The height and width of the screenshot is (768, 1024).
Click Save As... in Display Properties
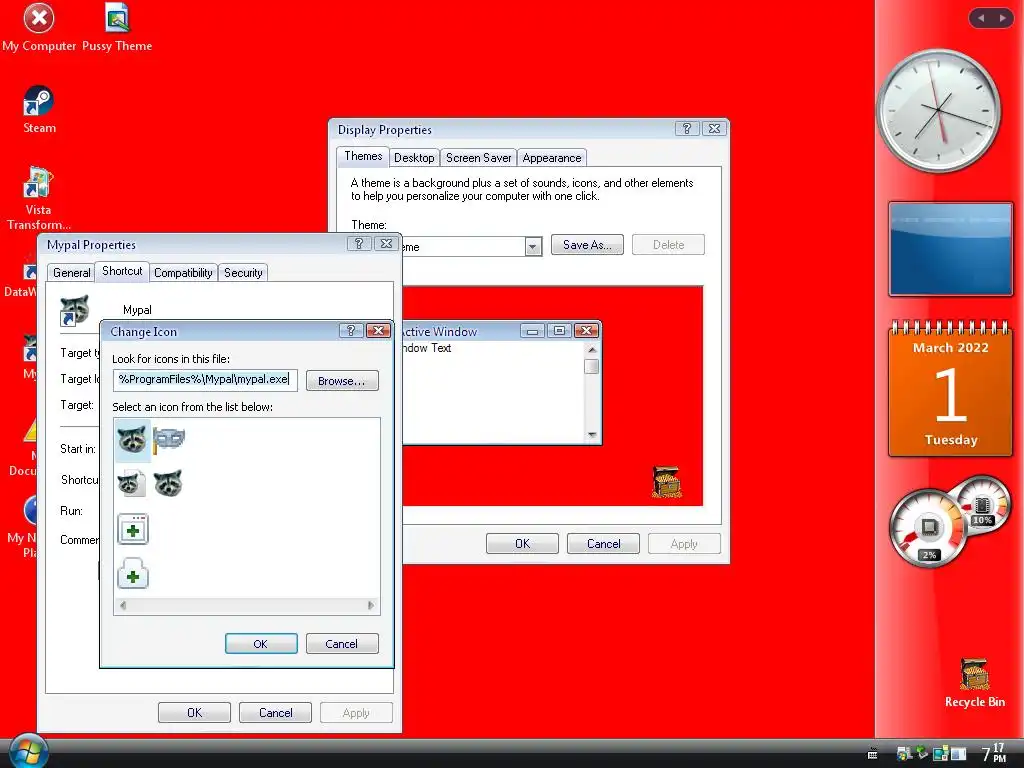tap(587, 245)
